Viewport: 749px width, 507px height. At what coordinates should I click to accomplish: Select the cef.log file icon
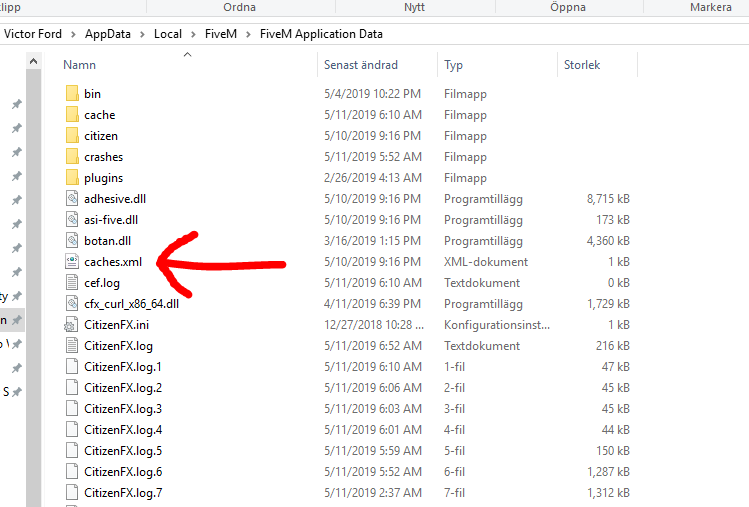point(72,282)
